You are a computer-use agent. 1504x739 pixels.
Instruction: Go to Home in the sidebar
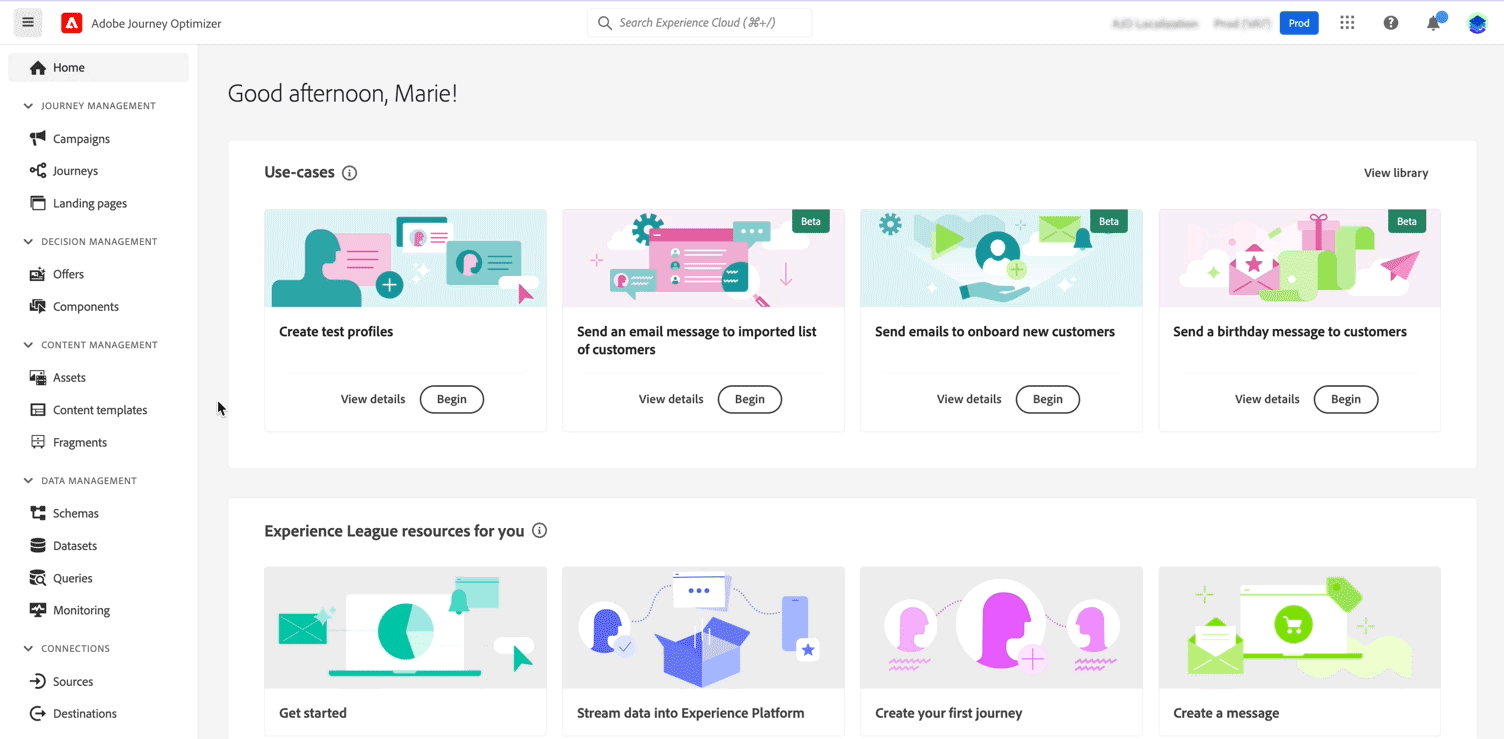(x=98, y=68)
